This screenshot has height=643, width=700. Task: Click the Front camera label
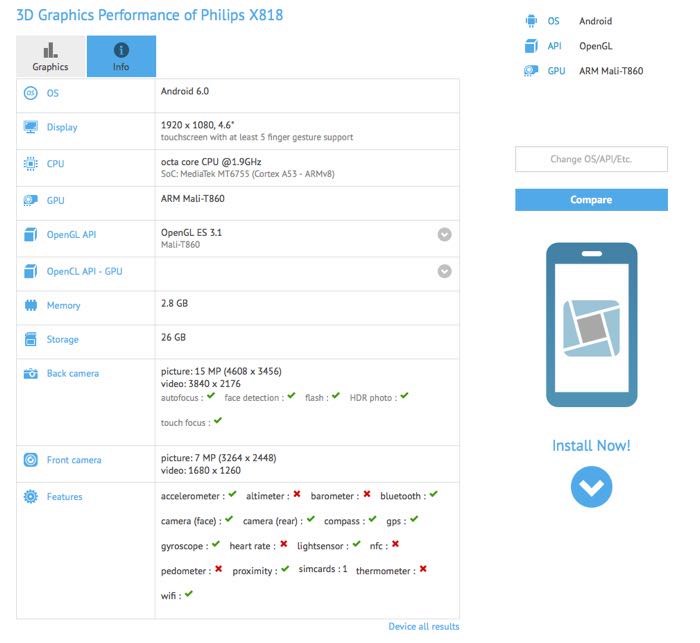[74, 460]
